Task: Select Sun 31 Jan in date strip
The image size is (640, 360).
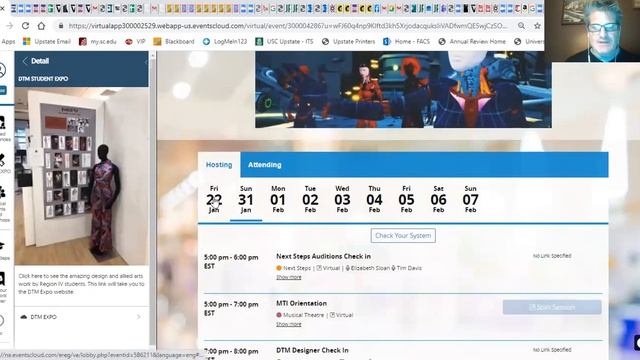Action: 246,199
